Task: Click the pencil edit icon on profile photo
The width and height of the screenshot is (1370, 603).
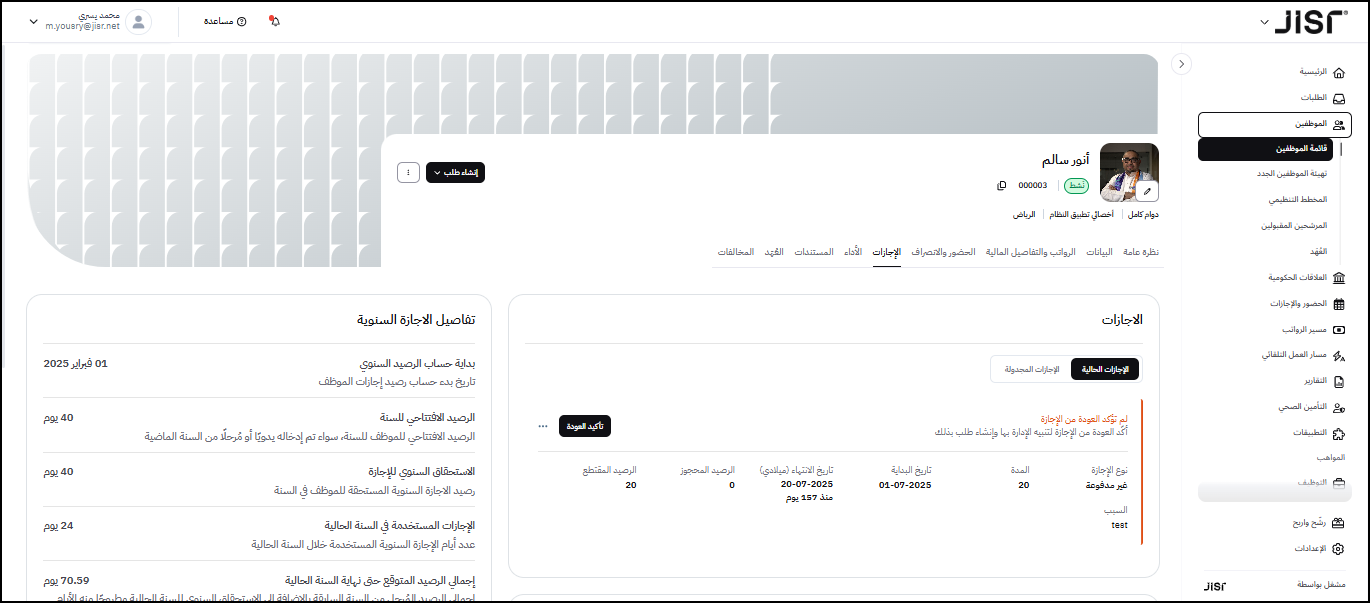Action: point(1148,191)
